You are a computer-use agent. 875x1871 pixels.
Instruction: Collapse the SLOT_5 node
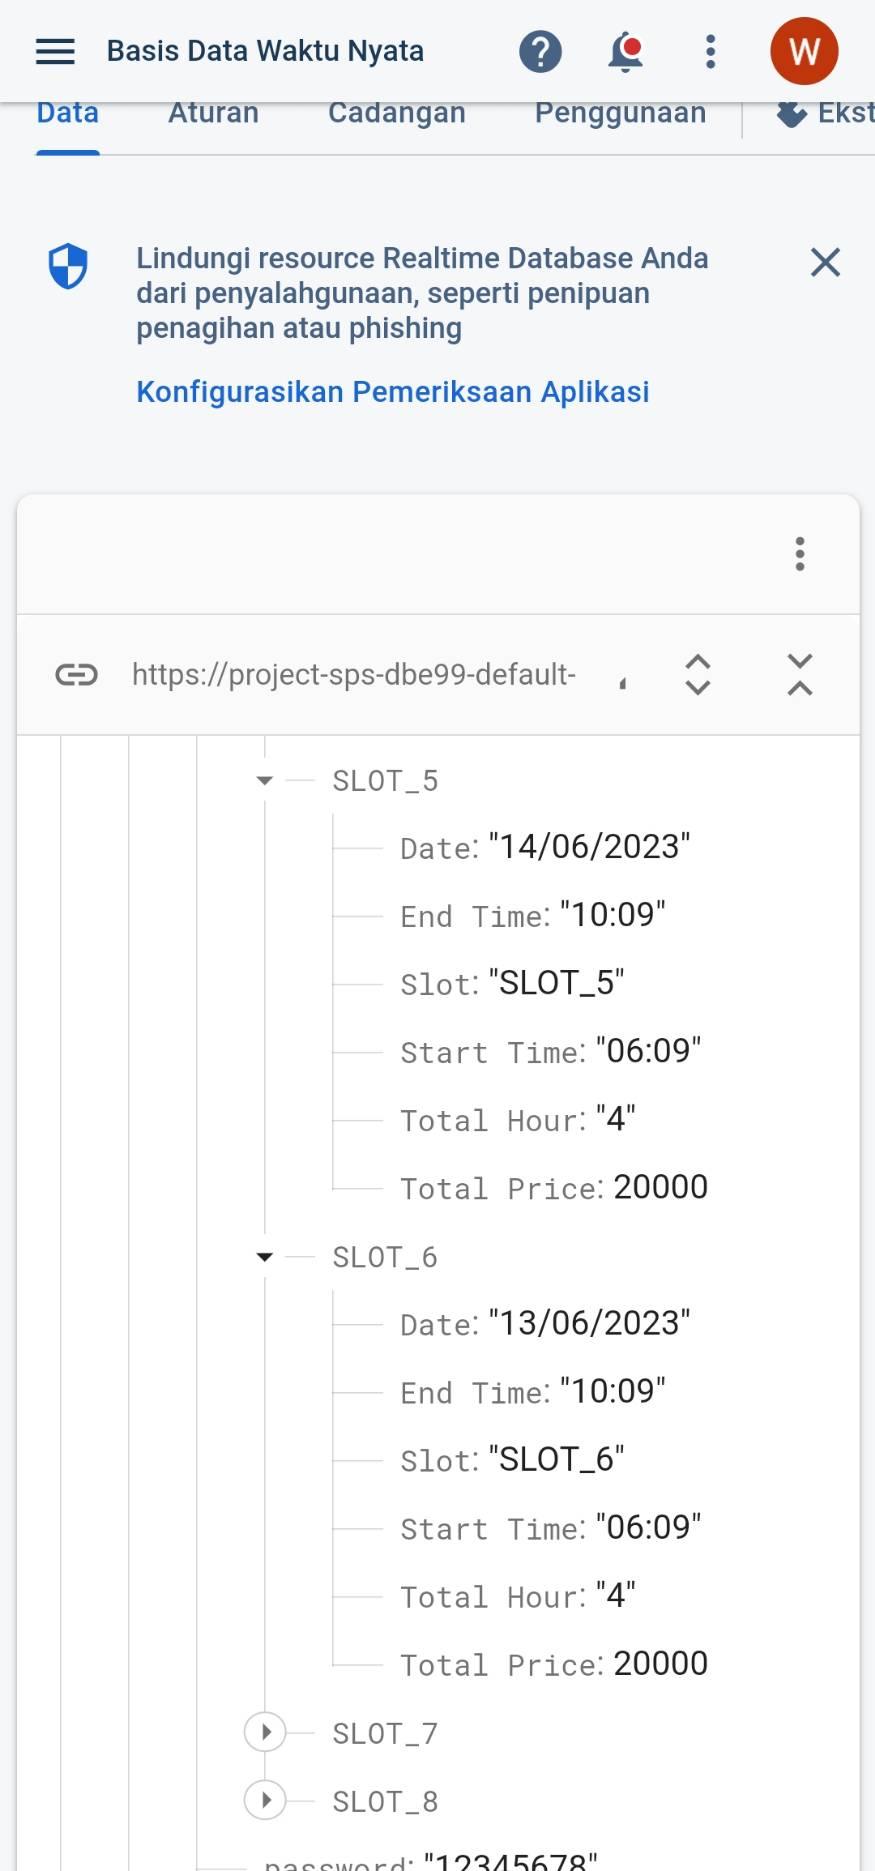[x=265, y=780]
